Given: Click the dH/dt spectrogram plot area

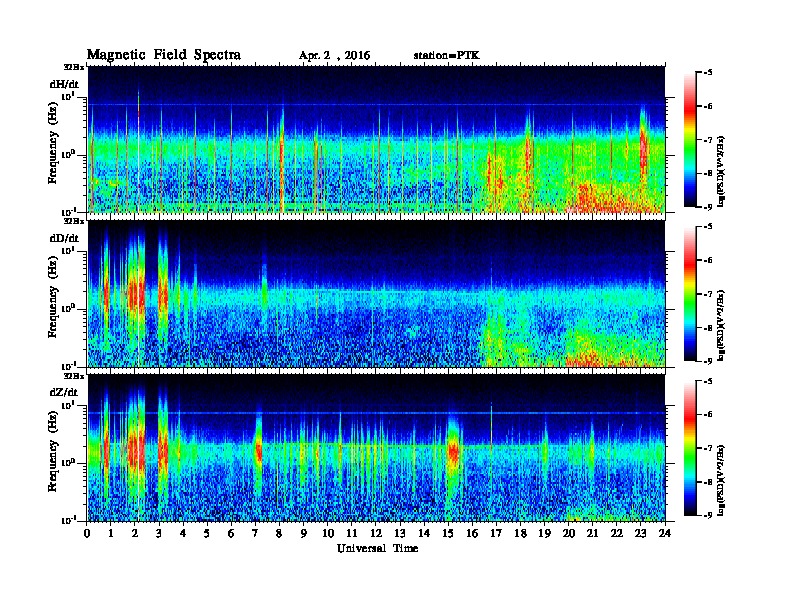Looking at the screenshot, I should 376,139.
